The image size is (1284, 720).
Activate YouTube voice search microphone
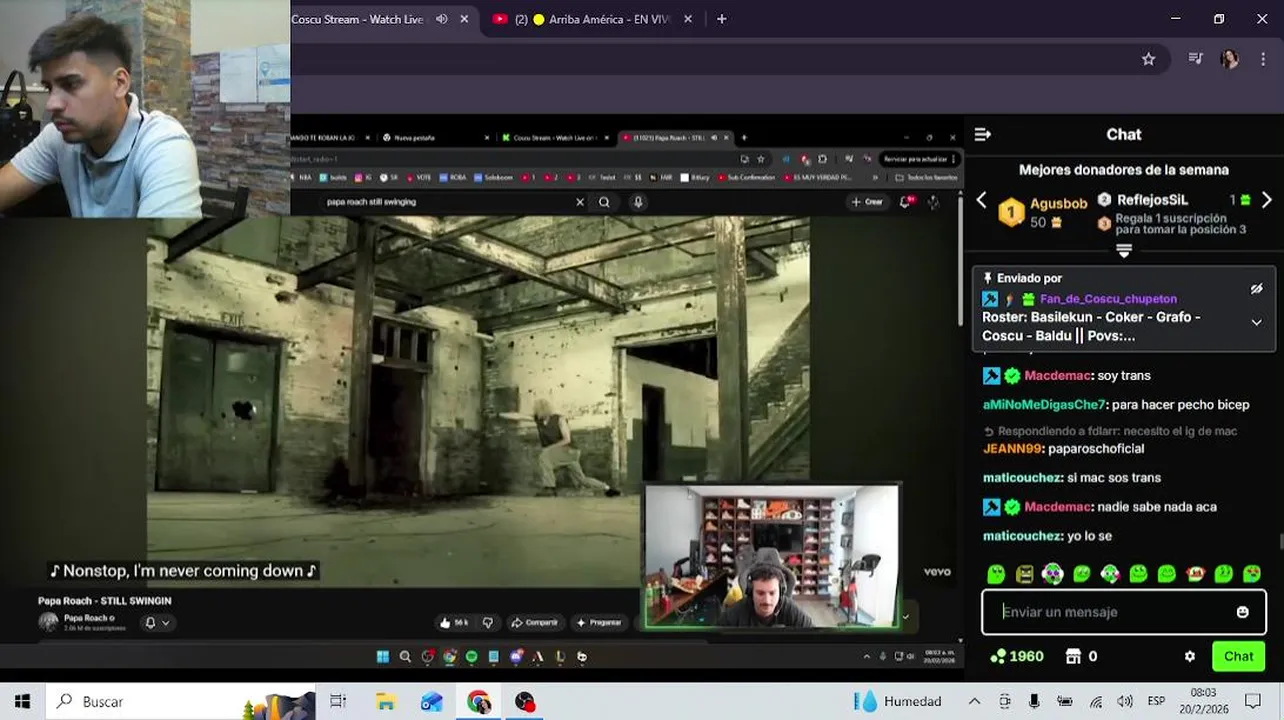tap(638, 202)
